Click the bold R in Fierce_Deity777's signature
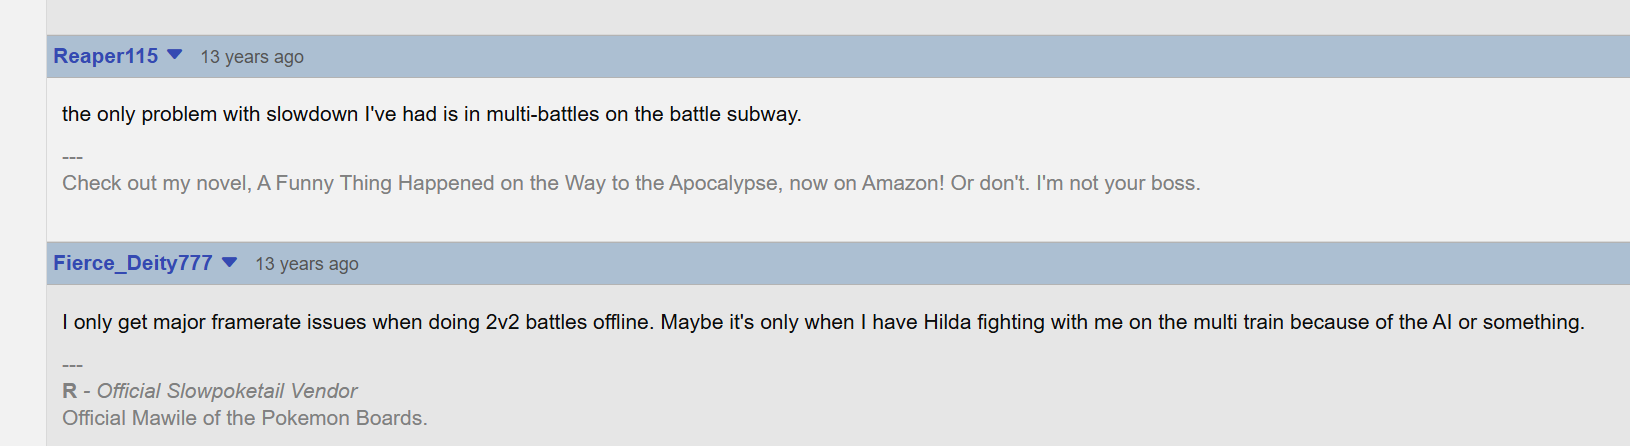1630x446 pixels. click(x=69, y=391)
